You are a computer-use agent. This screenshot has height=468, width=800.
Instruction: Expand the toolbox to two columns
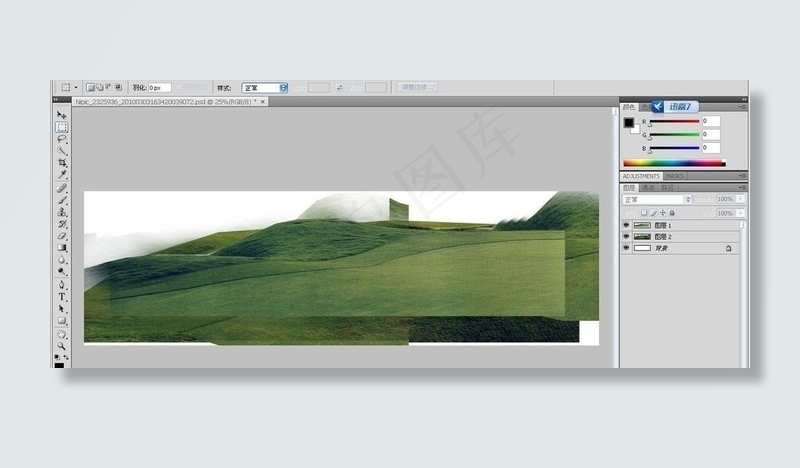56,99
